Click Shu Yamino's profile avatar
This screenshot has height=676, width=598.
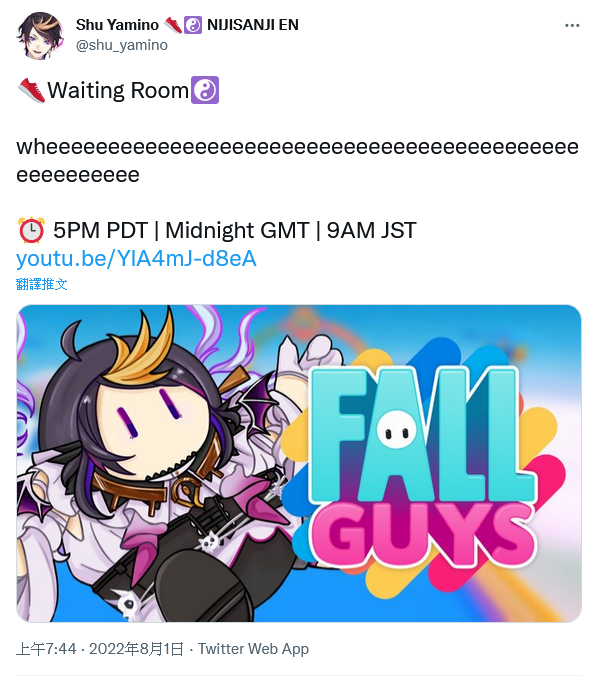[40, 36]
